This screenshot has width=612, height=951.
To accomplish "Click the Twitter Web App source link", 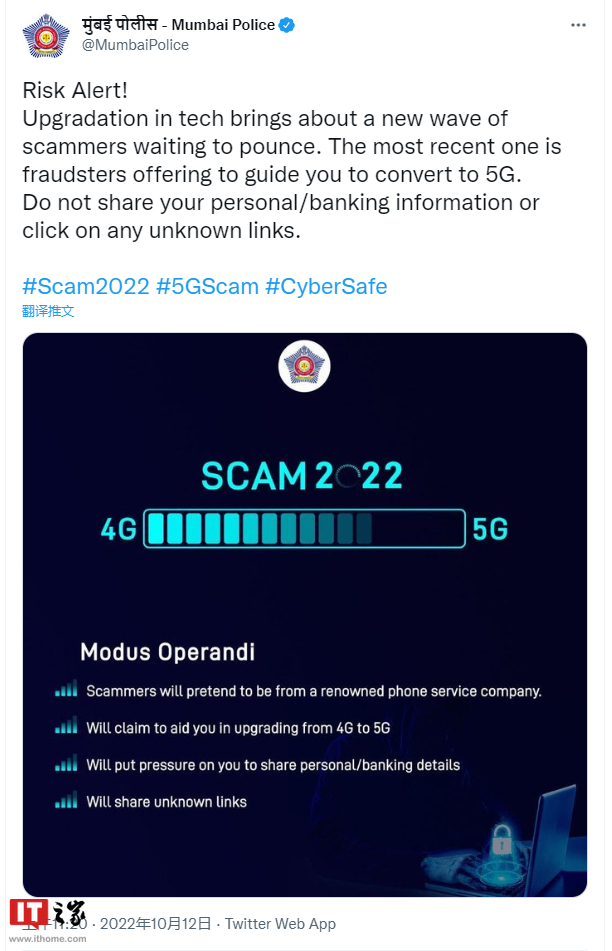I will point(280,924).
